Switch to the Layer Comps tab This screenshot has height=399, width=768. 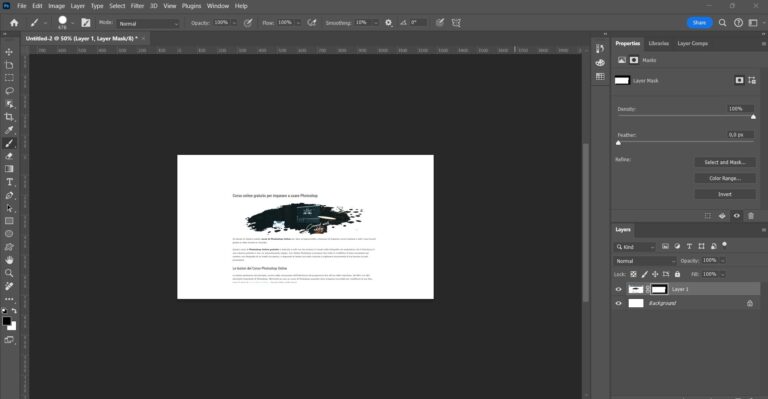pos(693,43)
